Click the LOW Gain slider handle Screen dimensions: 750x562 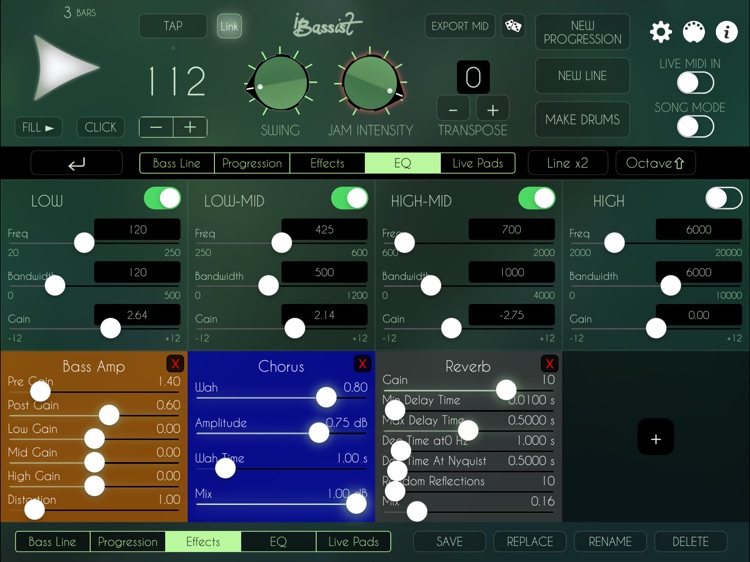pos(110,329)
